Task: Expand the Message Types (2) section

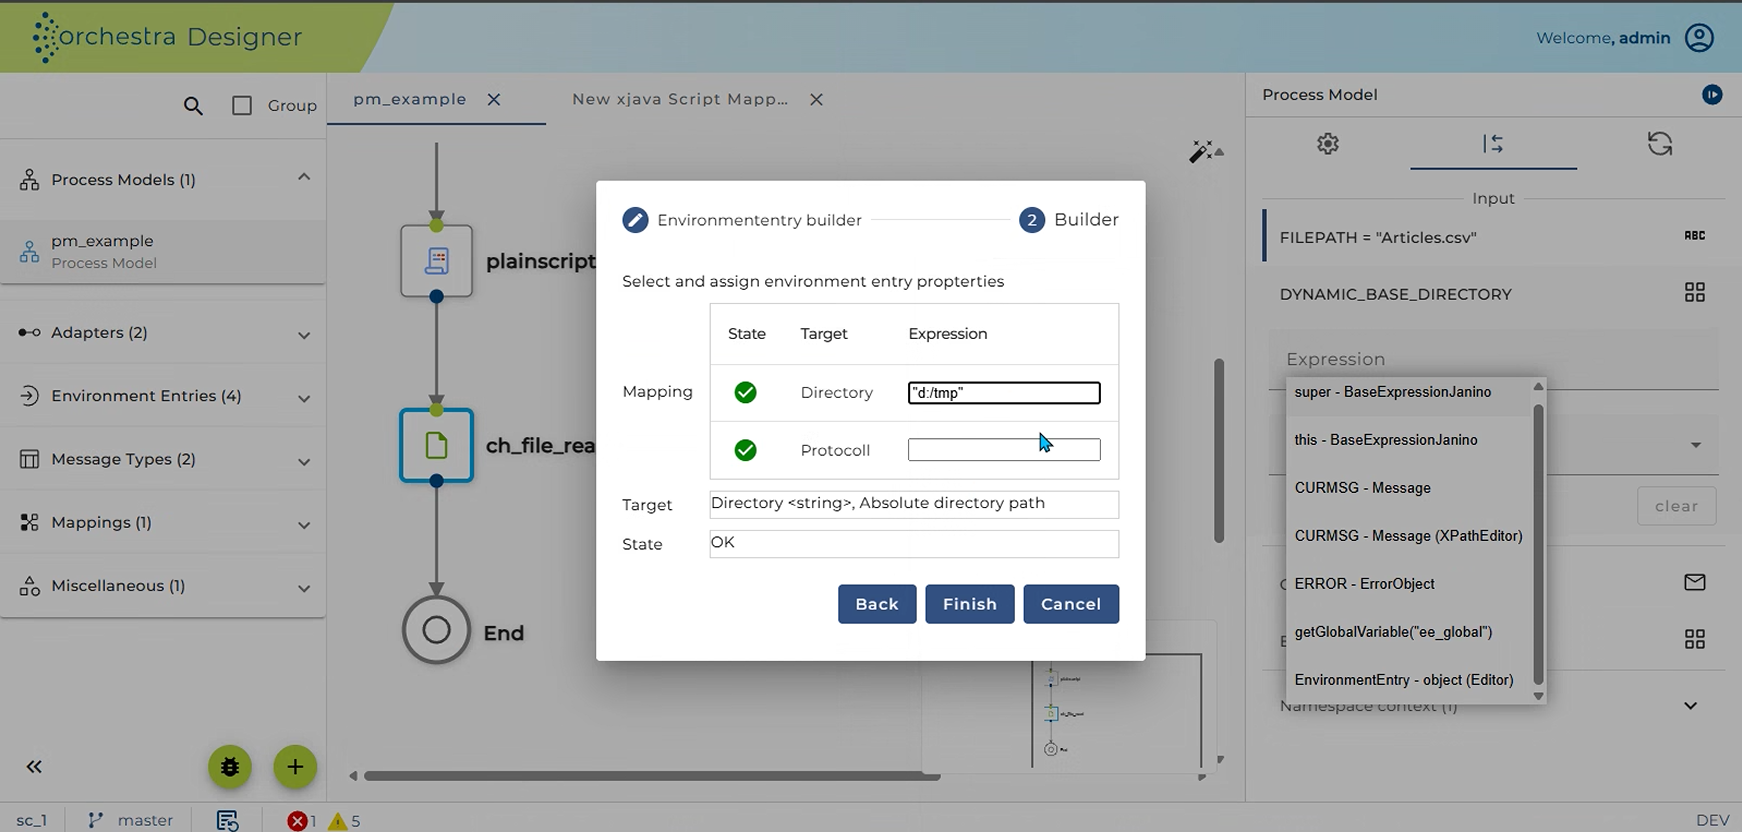Action: point(304,462)
